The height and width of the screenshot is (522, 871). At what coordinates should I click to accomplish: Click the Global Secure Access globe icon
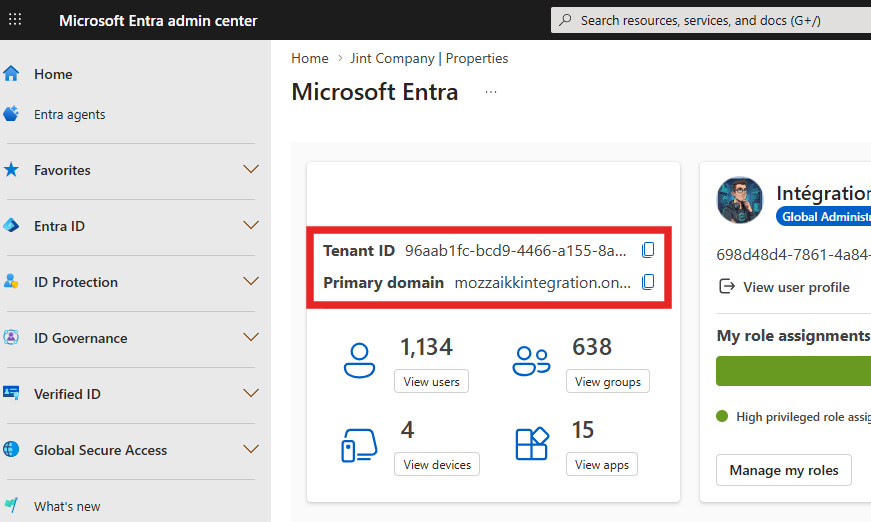coord(11,449)
